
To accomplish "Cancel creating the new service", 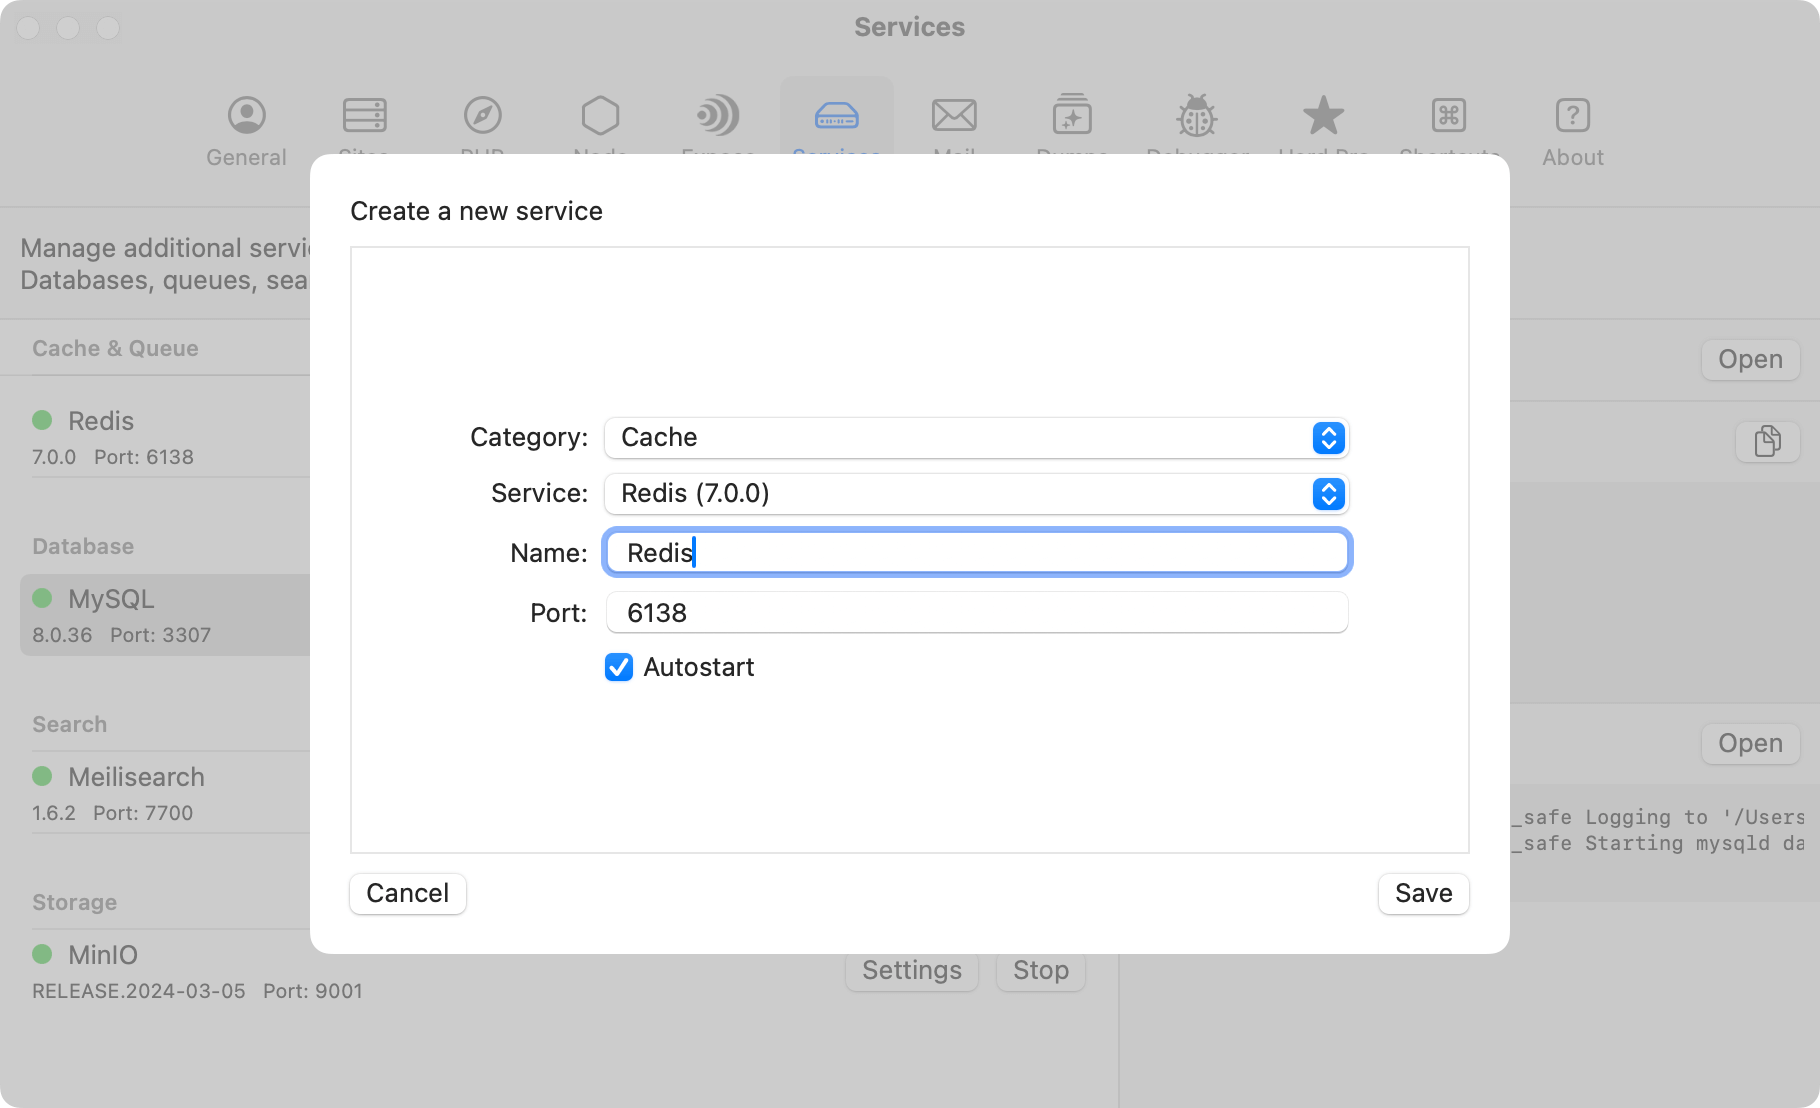I will click(x=407, y=893).
